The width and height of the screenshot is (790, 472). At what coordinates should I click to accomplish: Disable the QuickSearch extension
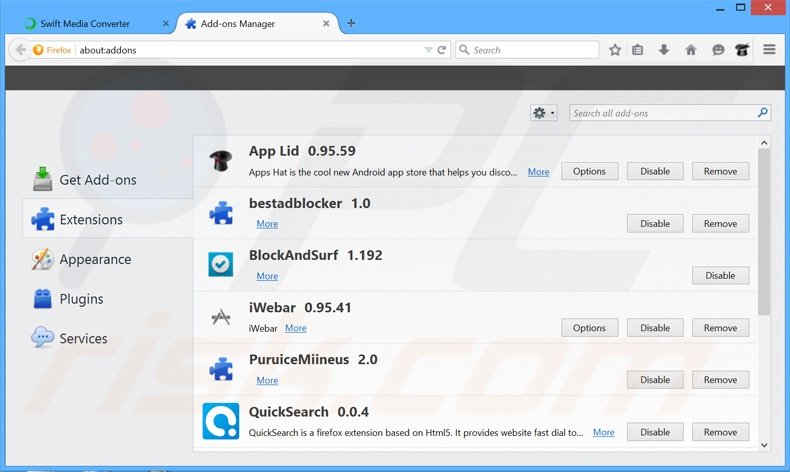point(655,432)
